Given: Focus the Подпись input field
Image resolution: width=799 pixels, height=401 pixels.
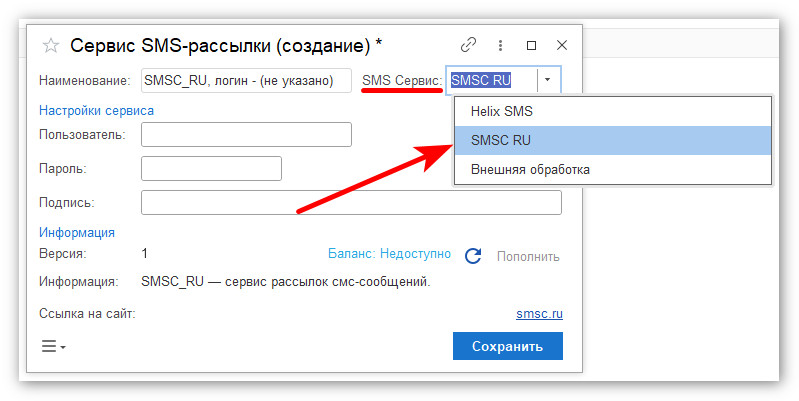Looking at the screenshot, I should [x=351, y=202].
